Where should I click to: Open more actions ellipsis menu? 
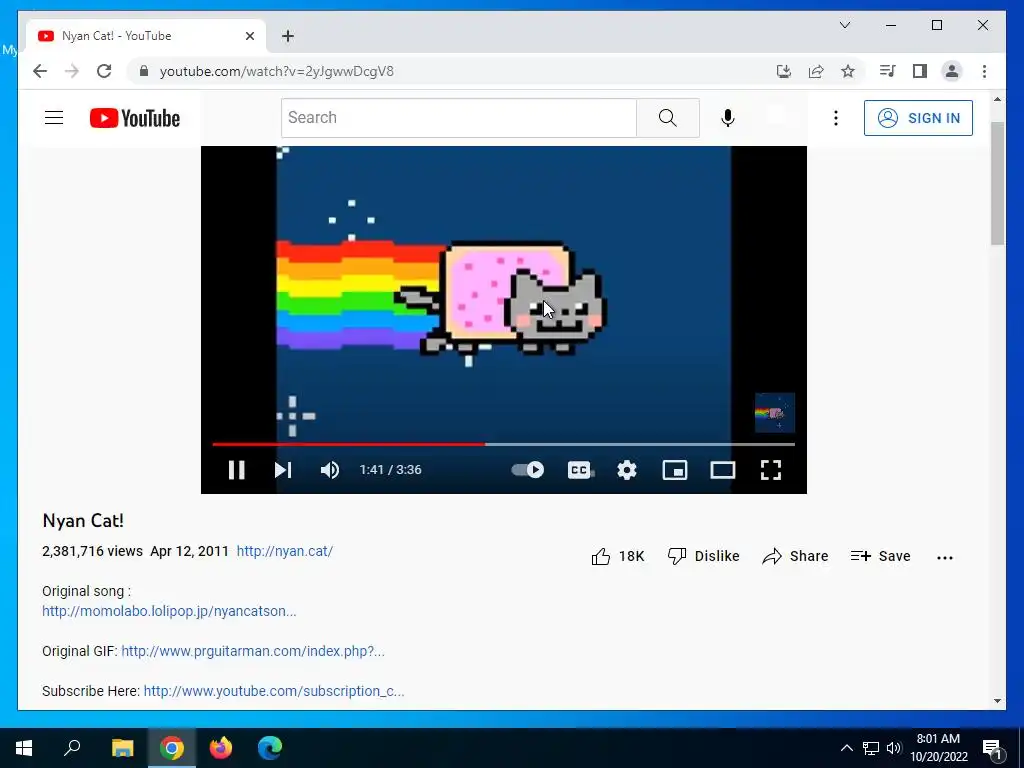(x=945, y=557)
